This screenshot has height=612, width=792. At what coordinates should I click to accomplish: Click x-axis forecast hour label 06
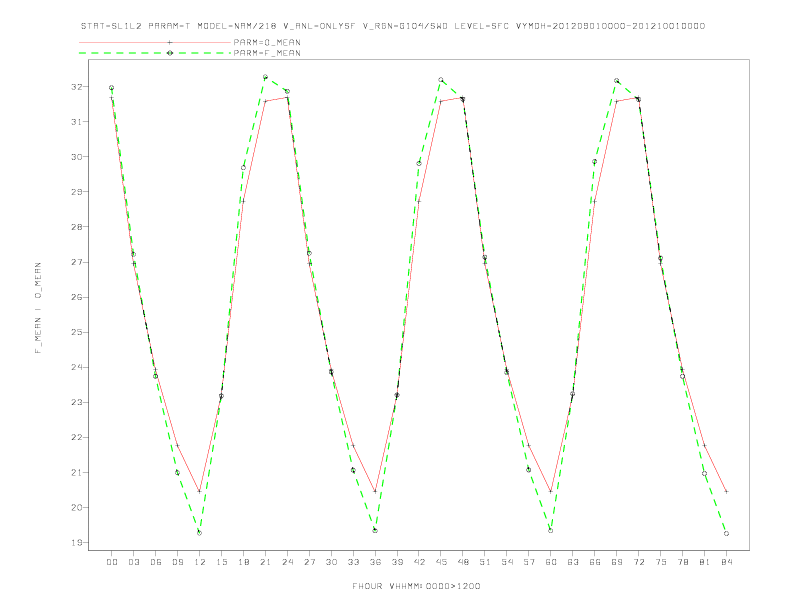tap(156, 562)
